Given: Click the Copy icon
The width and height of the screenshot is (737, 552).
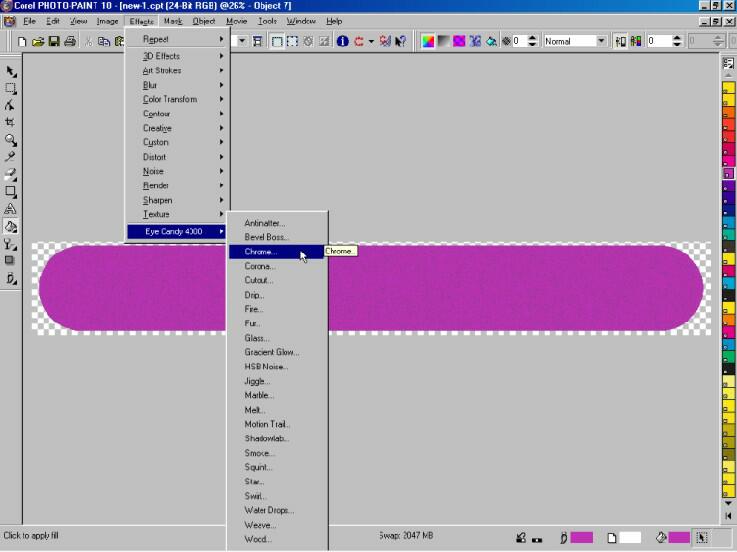Looking at the screenshot, I should 104,41.
